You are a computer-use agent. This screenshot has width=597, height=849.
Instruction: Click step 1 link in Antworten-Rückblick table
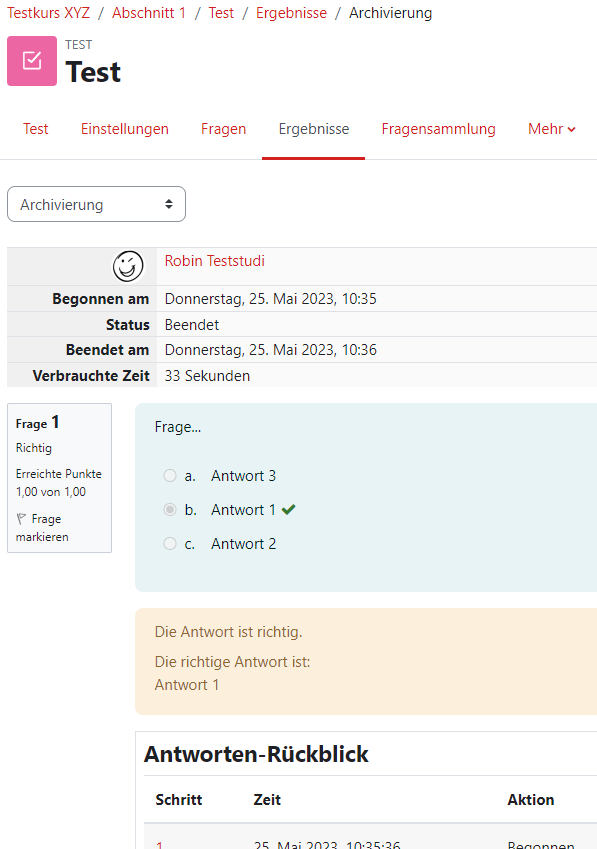pos(159,845)
